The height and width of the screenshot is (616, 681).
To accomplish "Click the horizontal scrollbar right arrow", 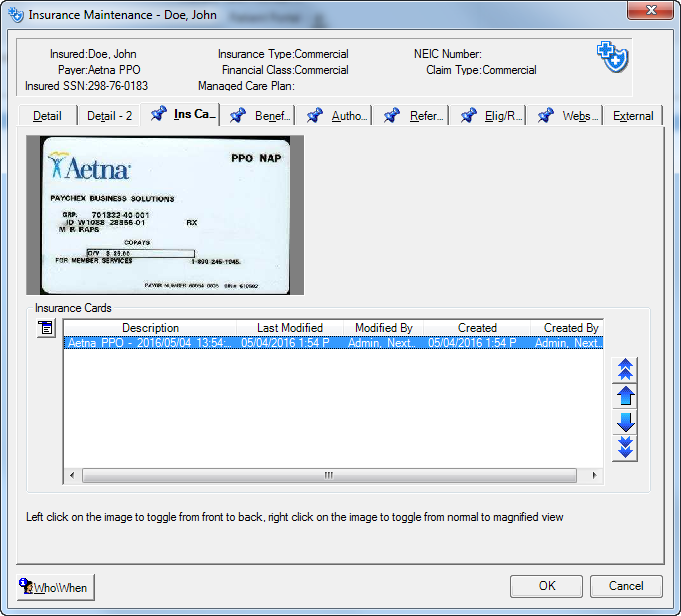I will [596, 476].
